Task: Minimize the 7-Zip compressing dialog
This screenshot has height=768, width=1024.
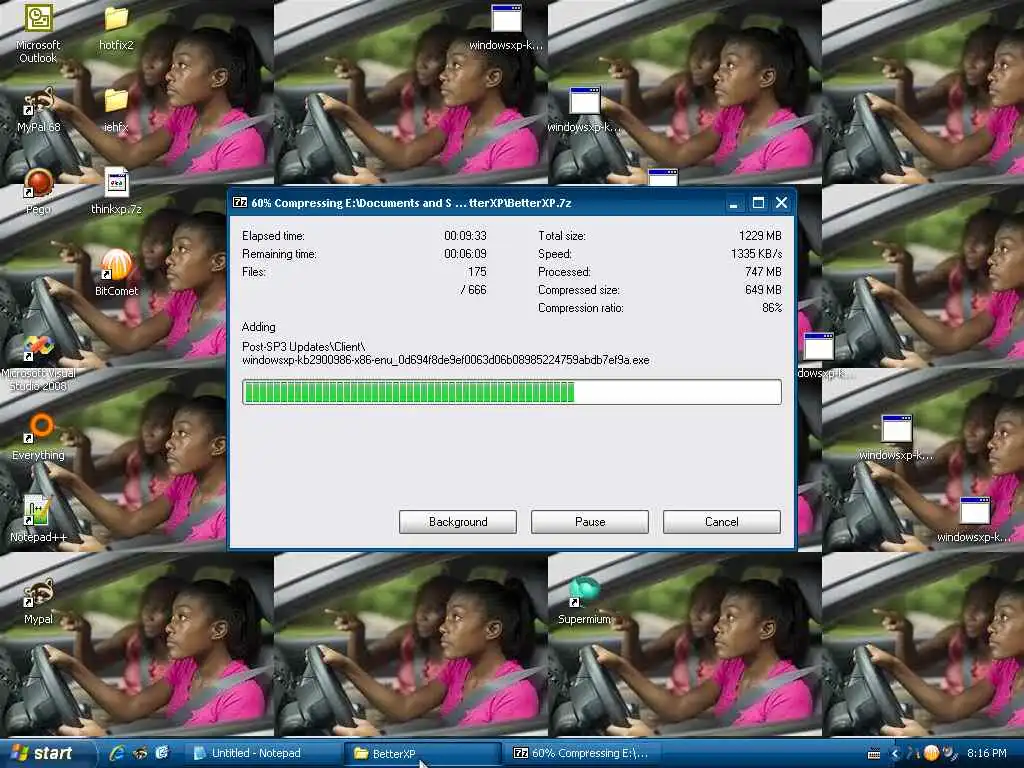Action: (733, 203)
